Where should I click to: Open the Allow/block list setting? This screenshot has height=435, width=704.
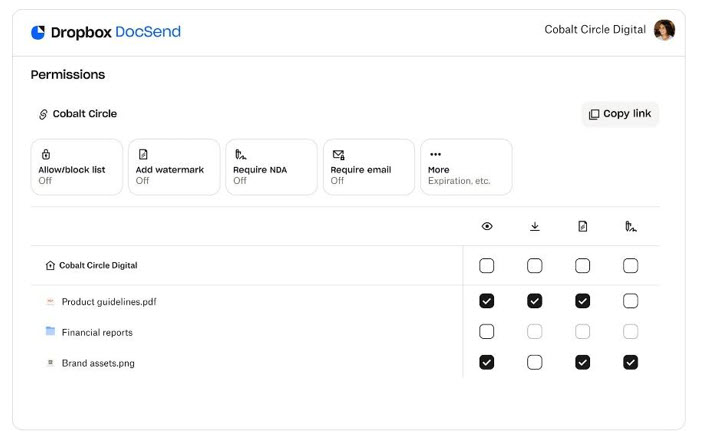coord(76,167)
